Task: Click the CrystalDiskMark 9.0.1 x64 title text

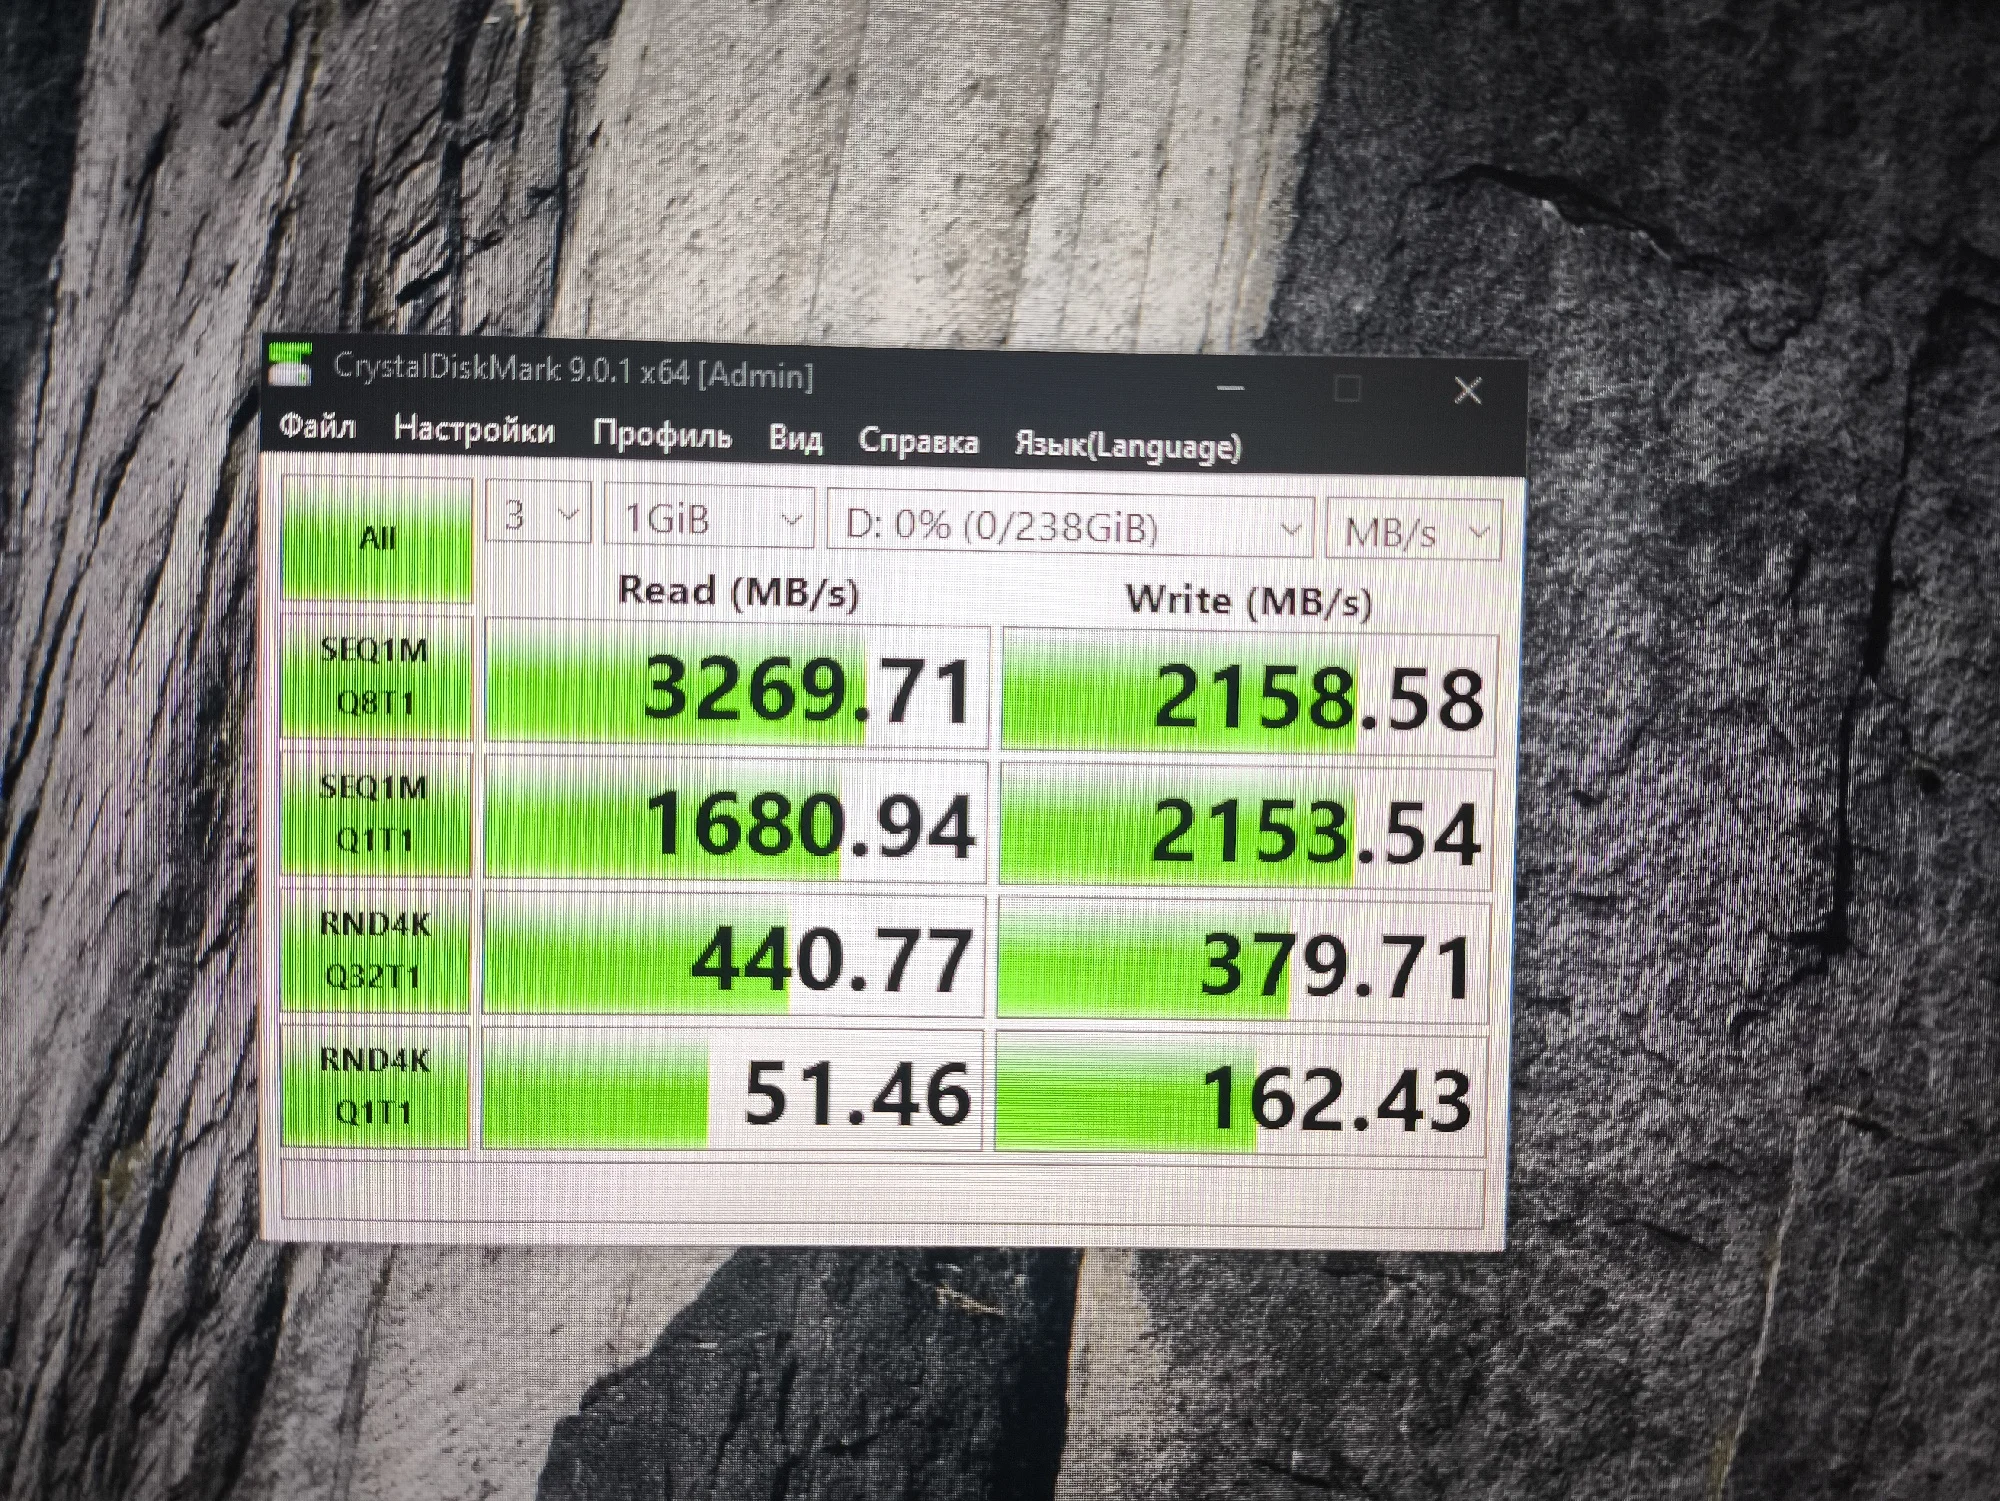Action: [x=573, y=371]
